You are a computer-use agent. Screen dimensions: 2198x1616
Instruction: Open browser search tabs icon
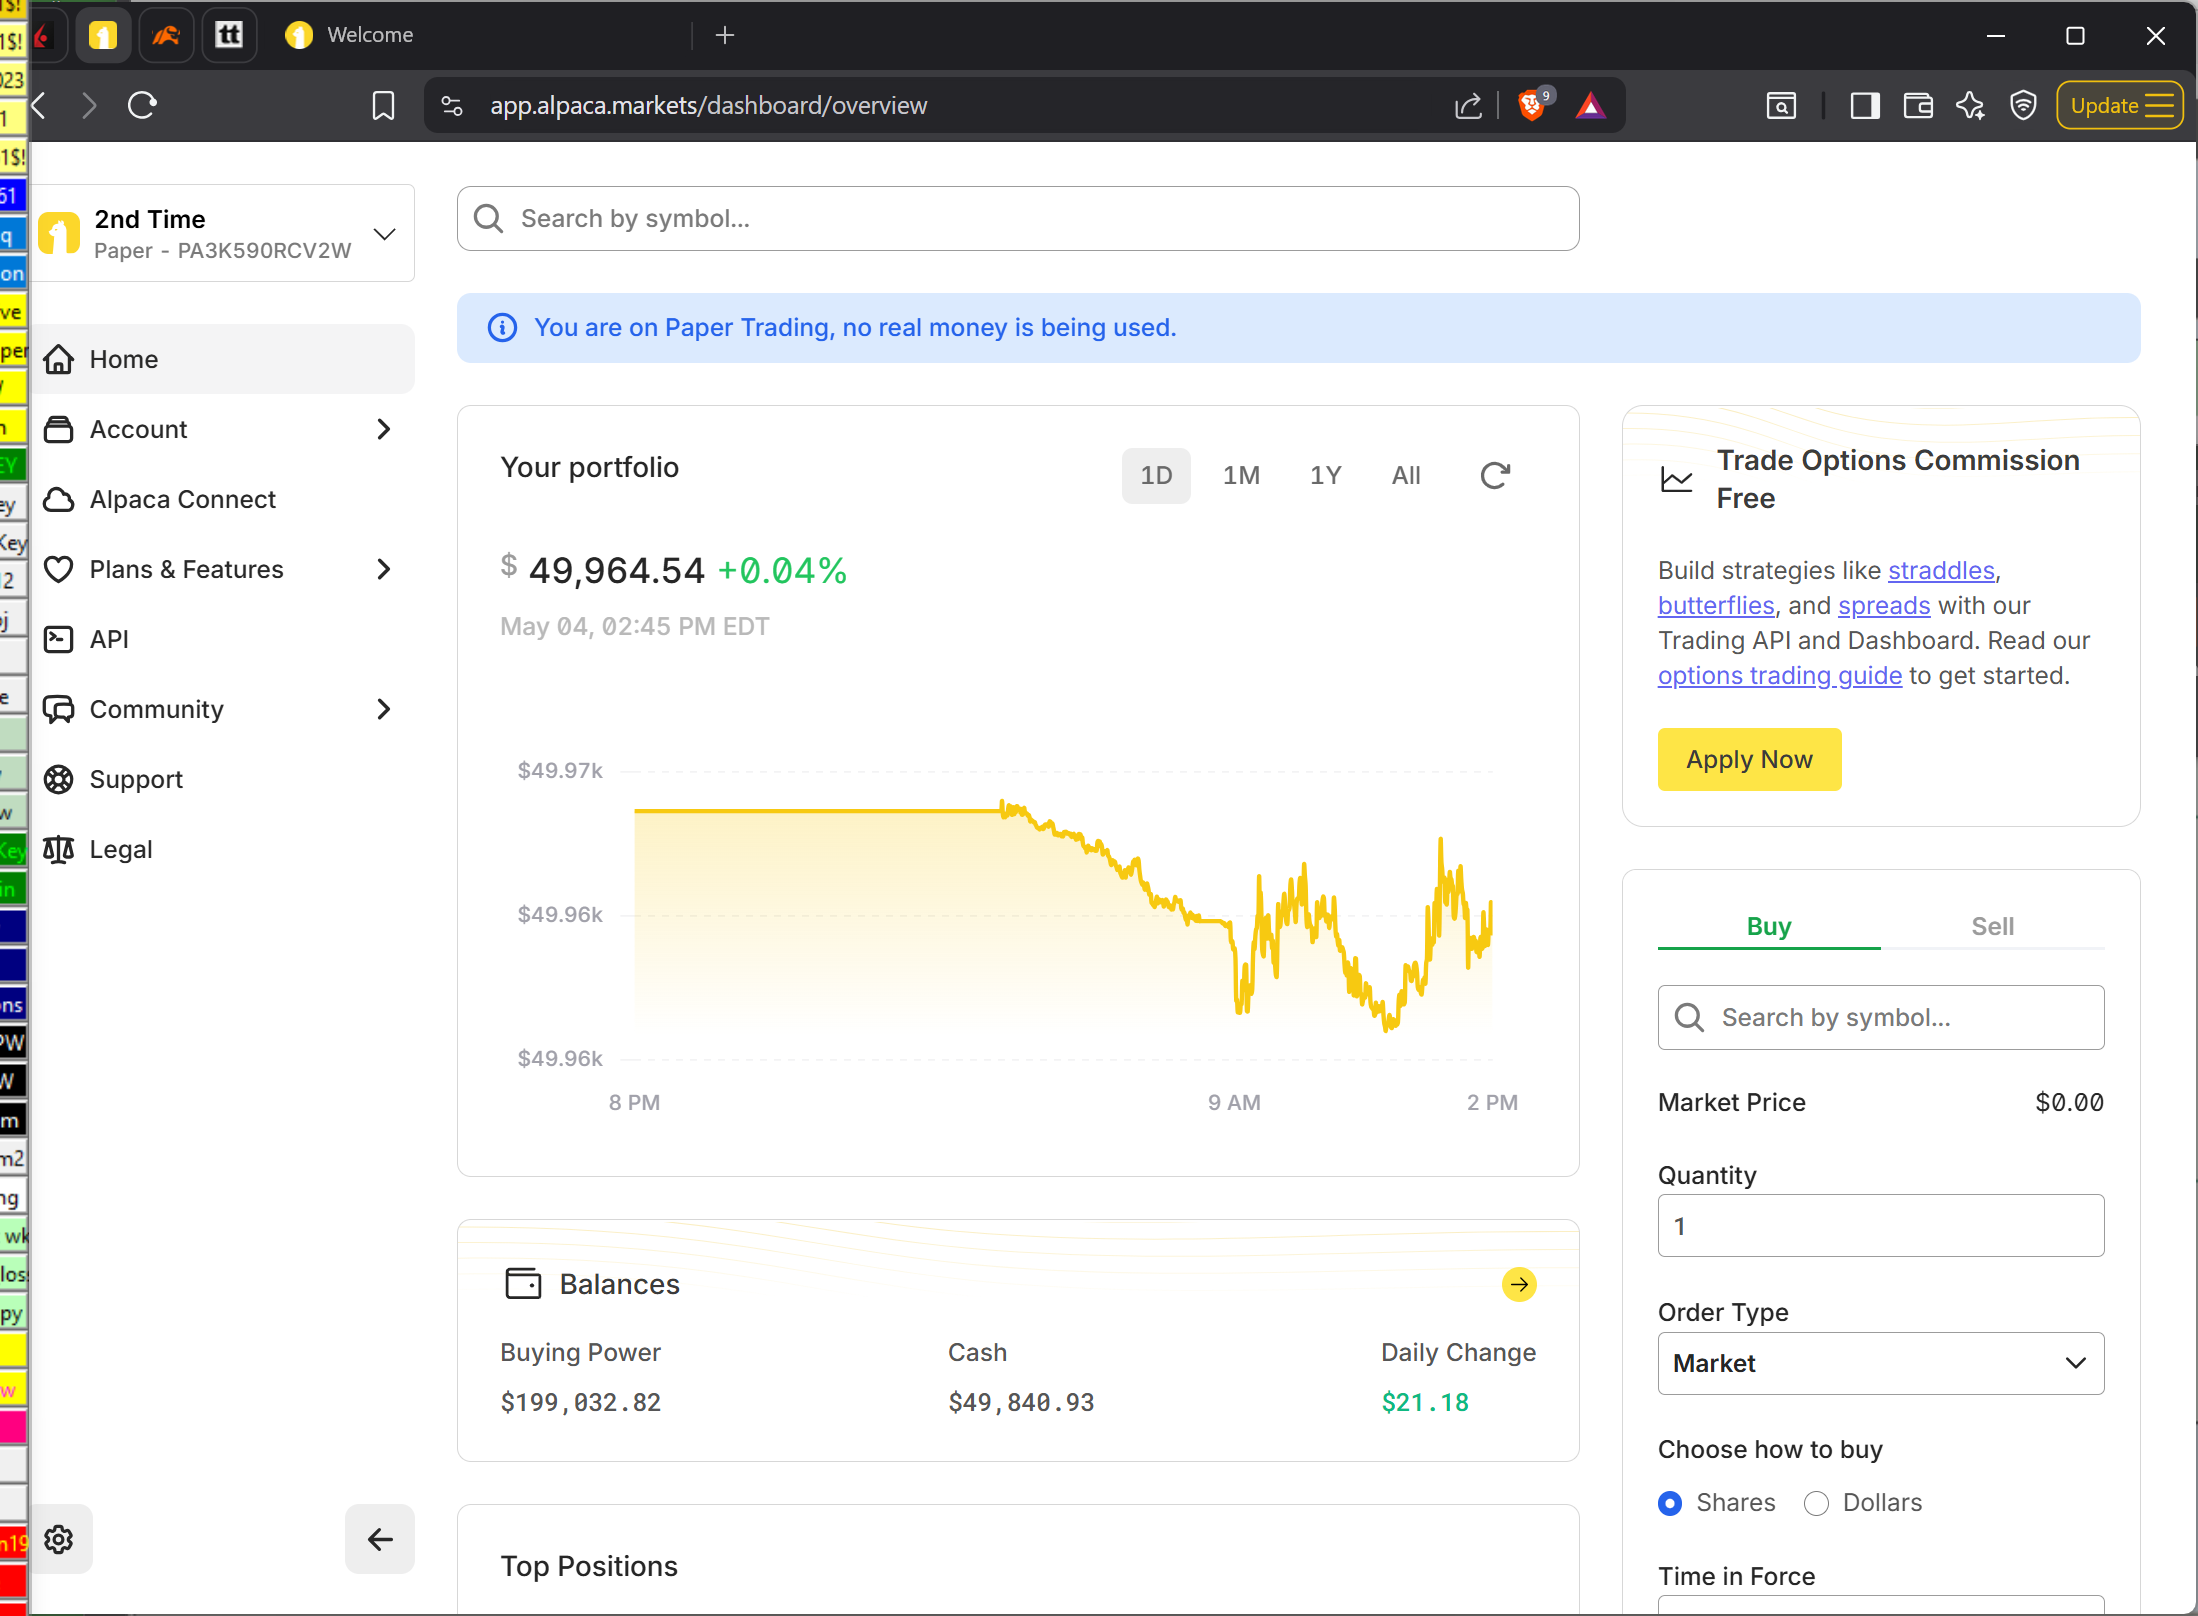coord(1781,105)
